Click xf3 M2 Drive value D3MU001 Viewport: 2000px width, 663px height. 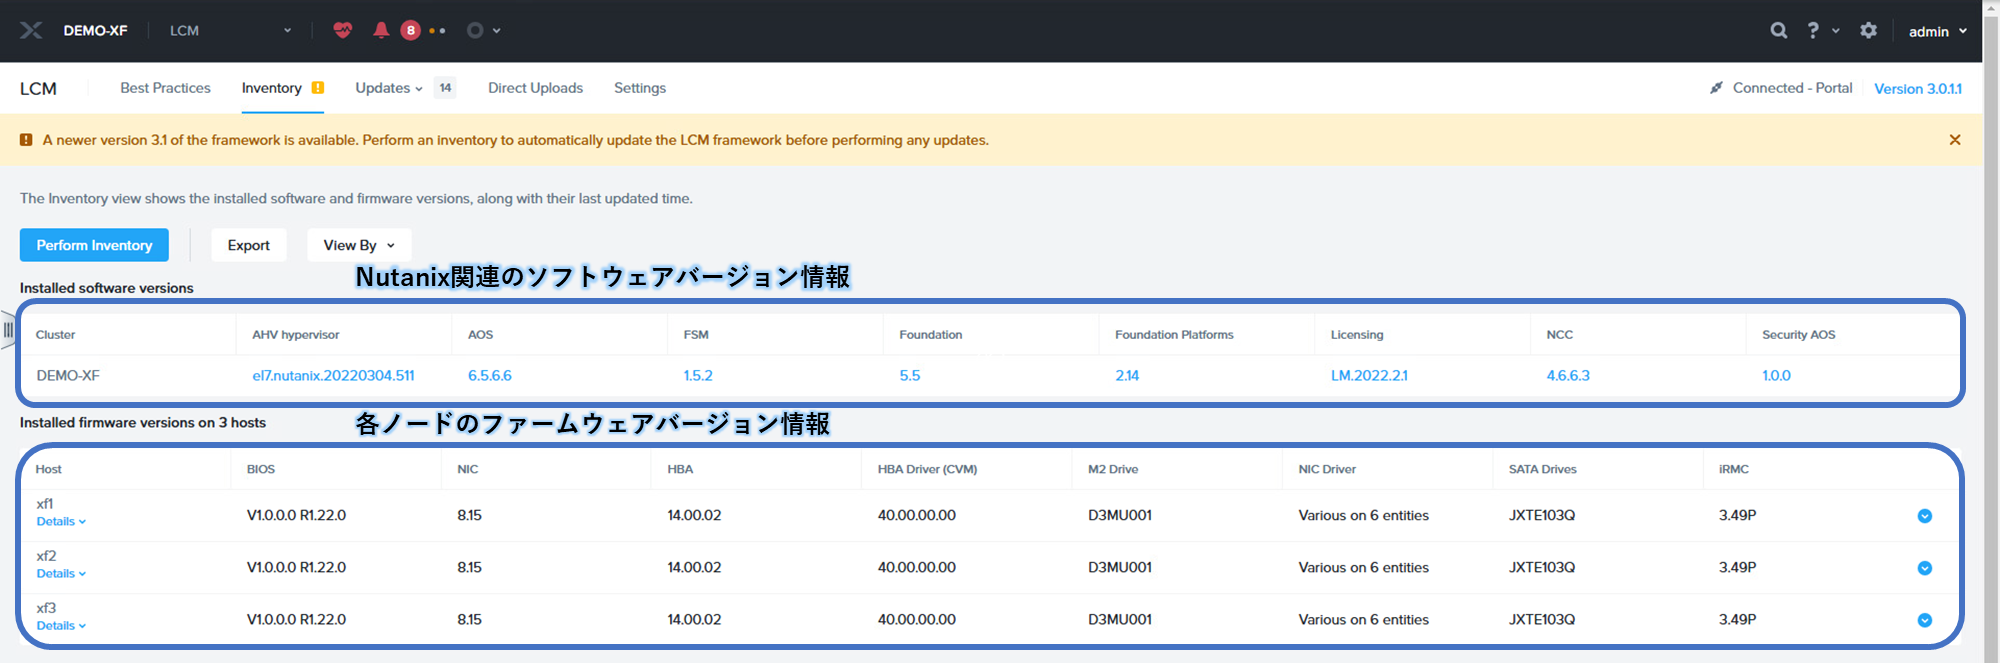(1120, 619)
